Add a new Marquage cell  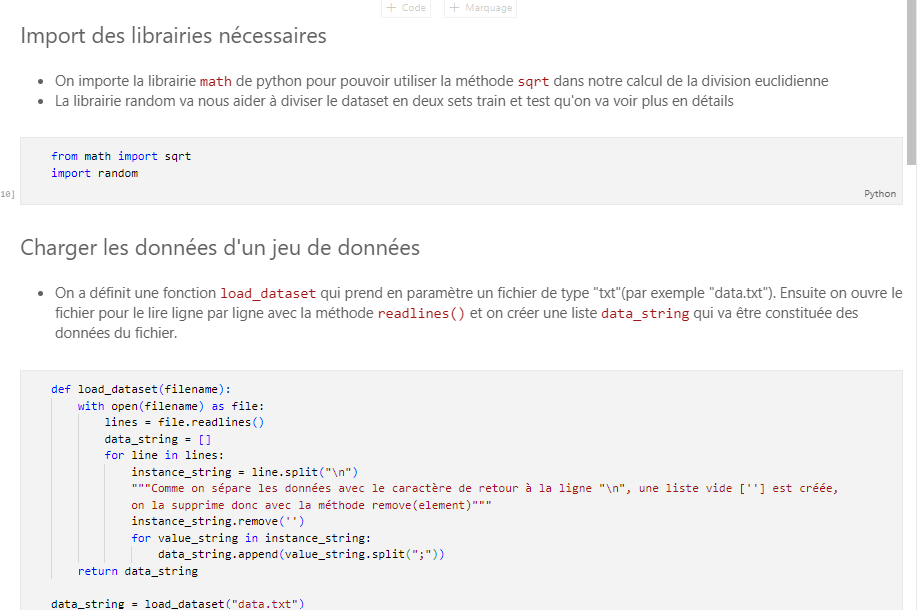coord(480,8)
